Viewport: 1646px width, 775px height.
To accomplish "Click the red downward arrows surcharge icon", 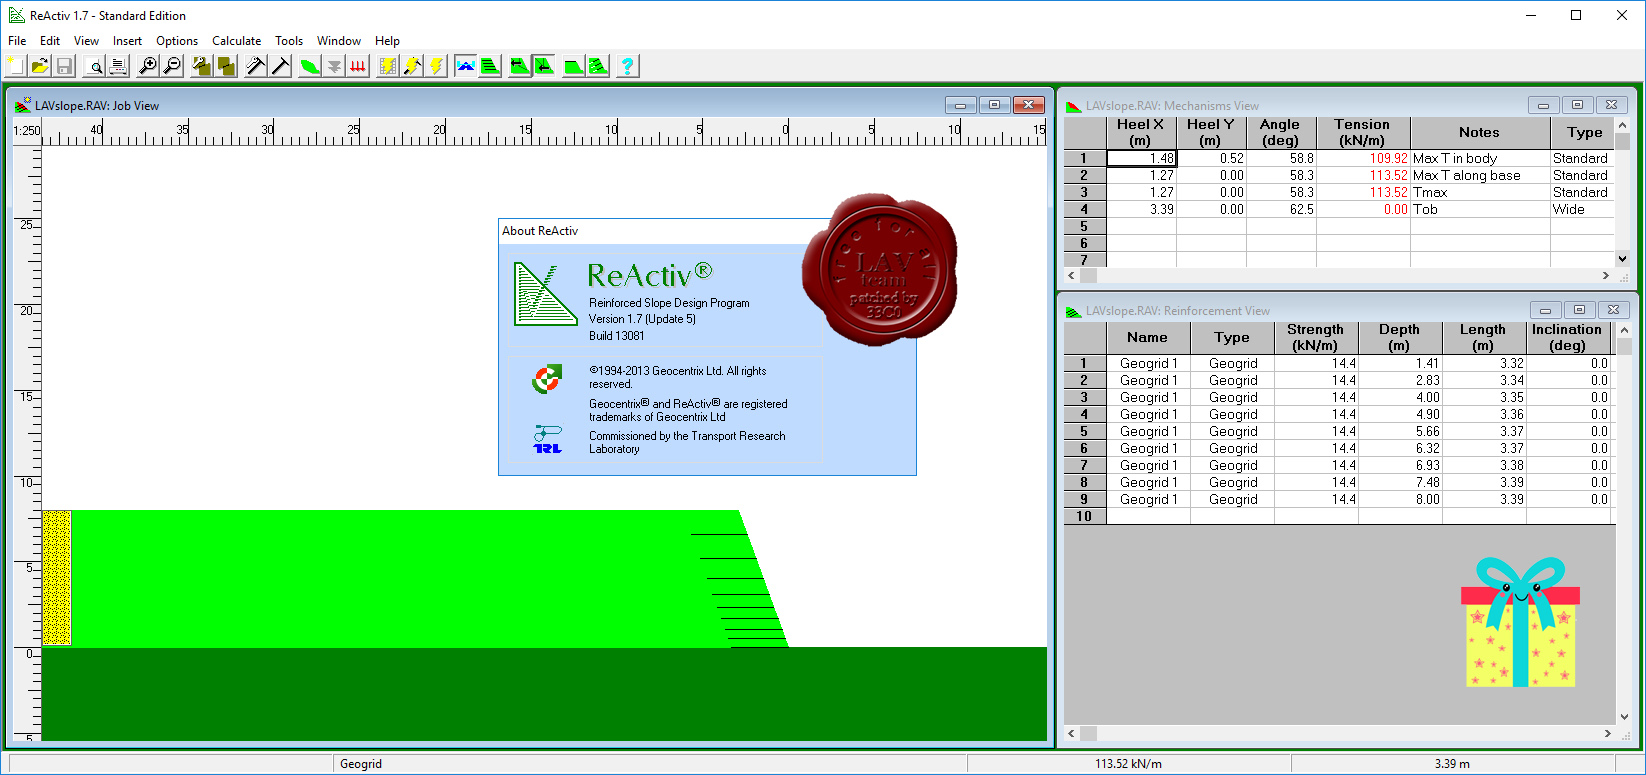I will tap(358, 66).
